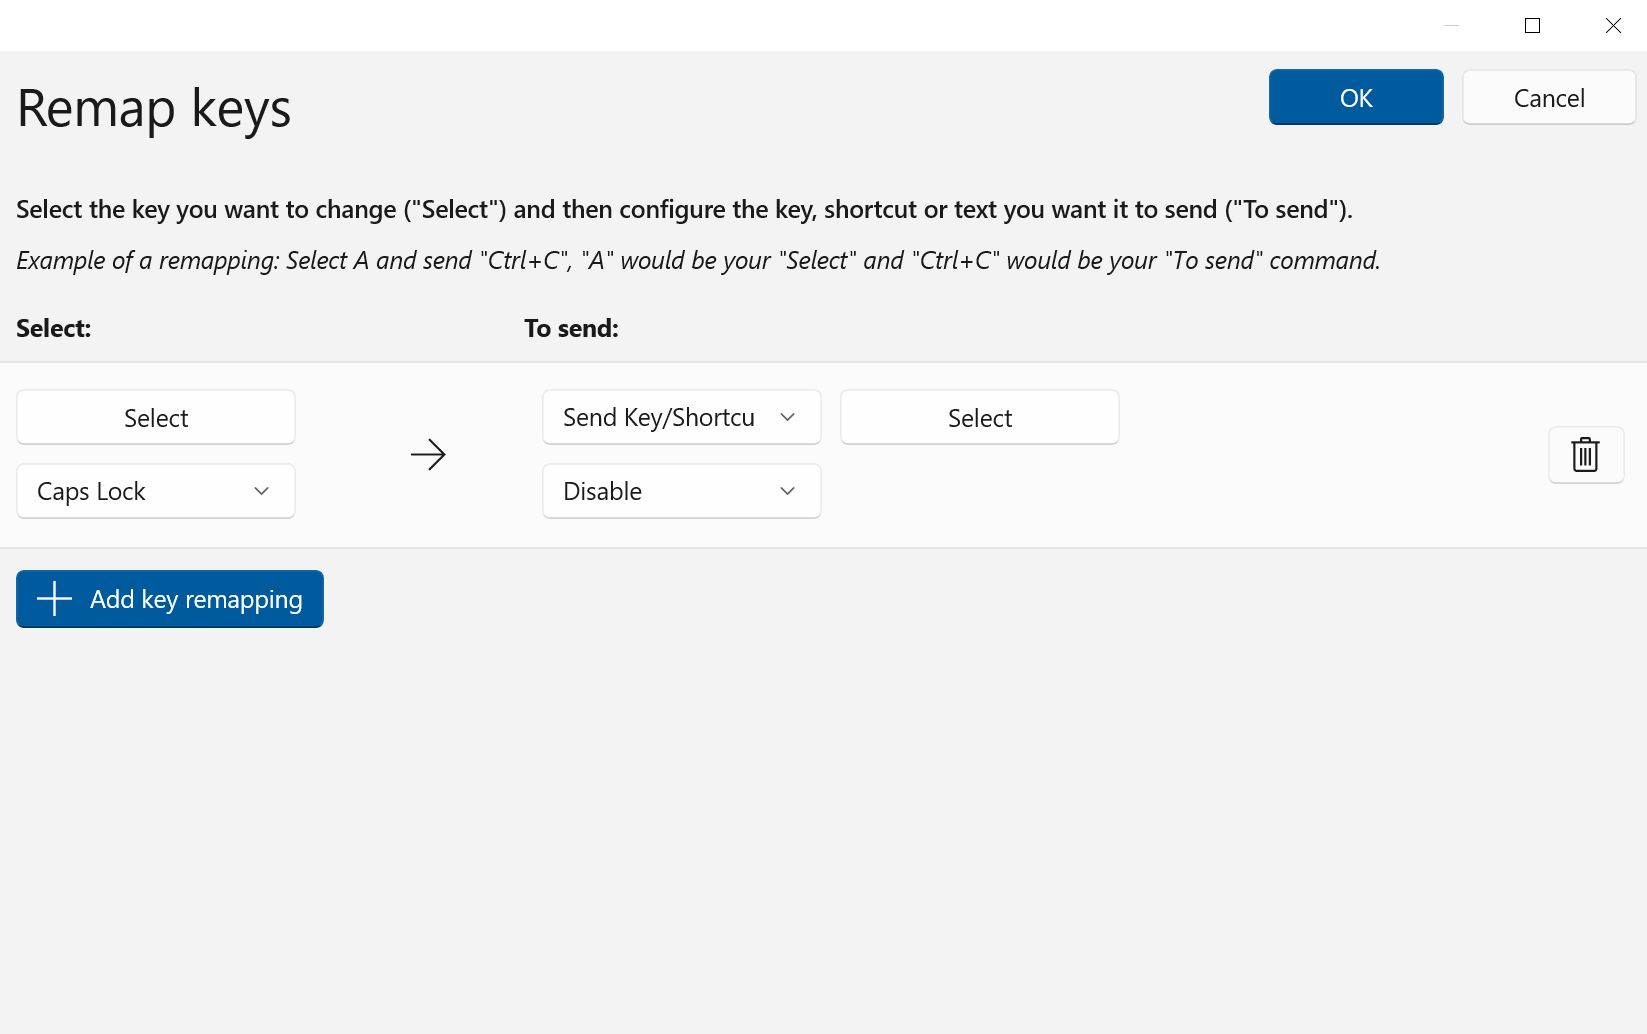The height and width of the screenshot is (1034, 1647).
Task: Click the chevron beside Send Key/Shortcut
Action: (787, 417)
